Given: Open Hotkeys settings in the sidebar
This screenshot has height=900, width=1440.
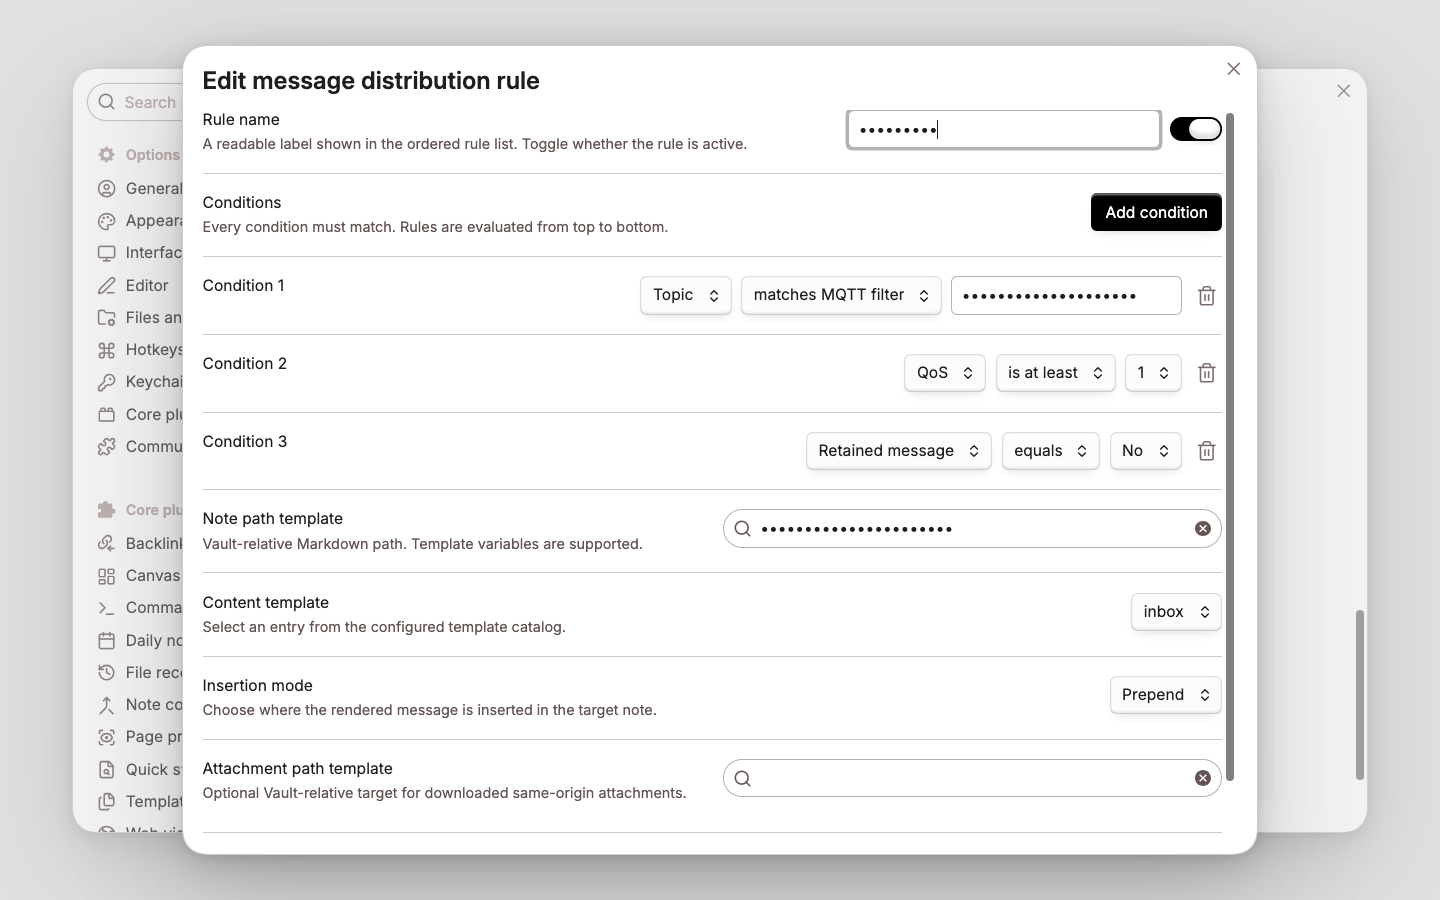Looking at the screenshot, I should point(140,350).
